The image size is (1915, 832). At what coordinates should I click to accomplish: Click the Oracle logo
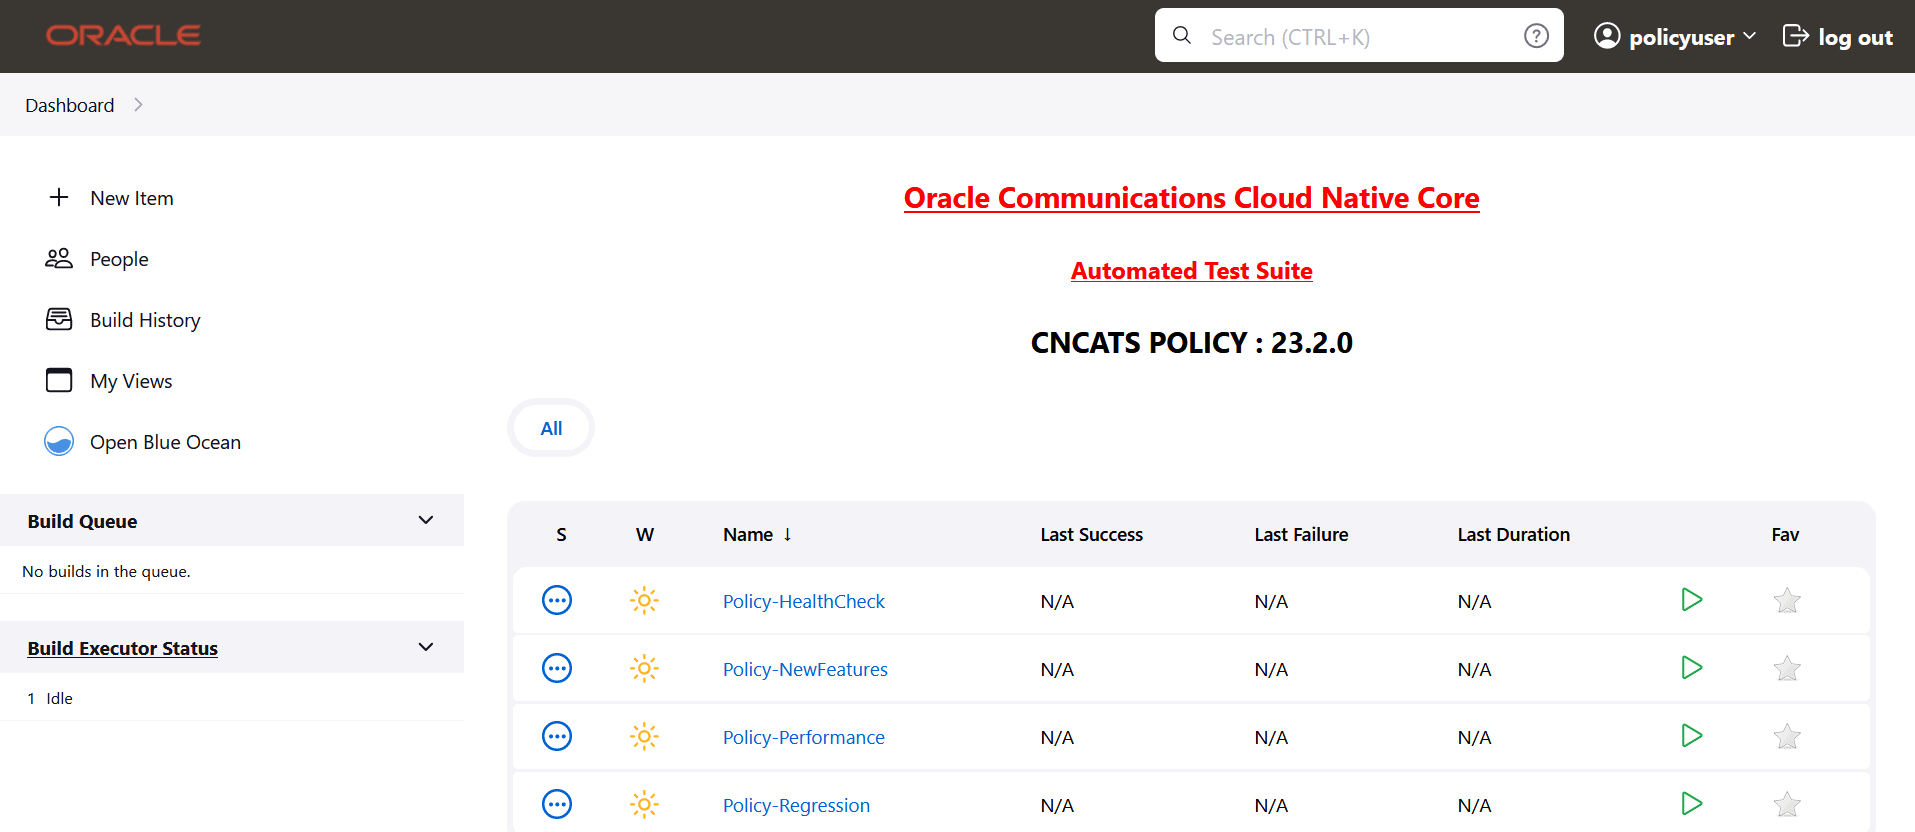pos(123,36)
